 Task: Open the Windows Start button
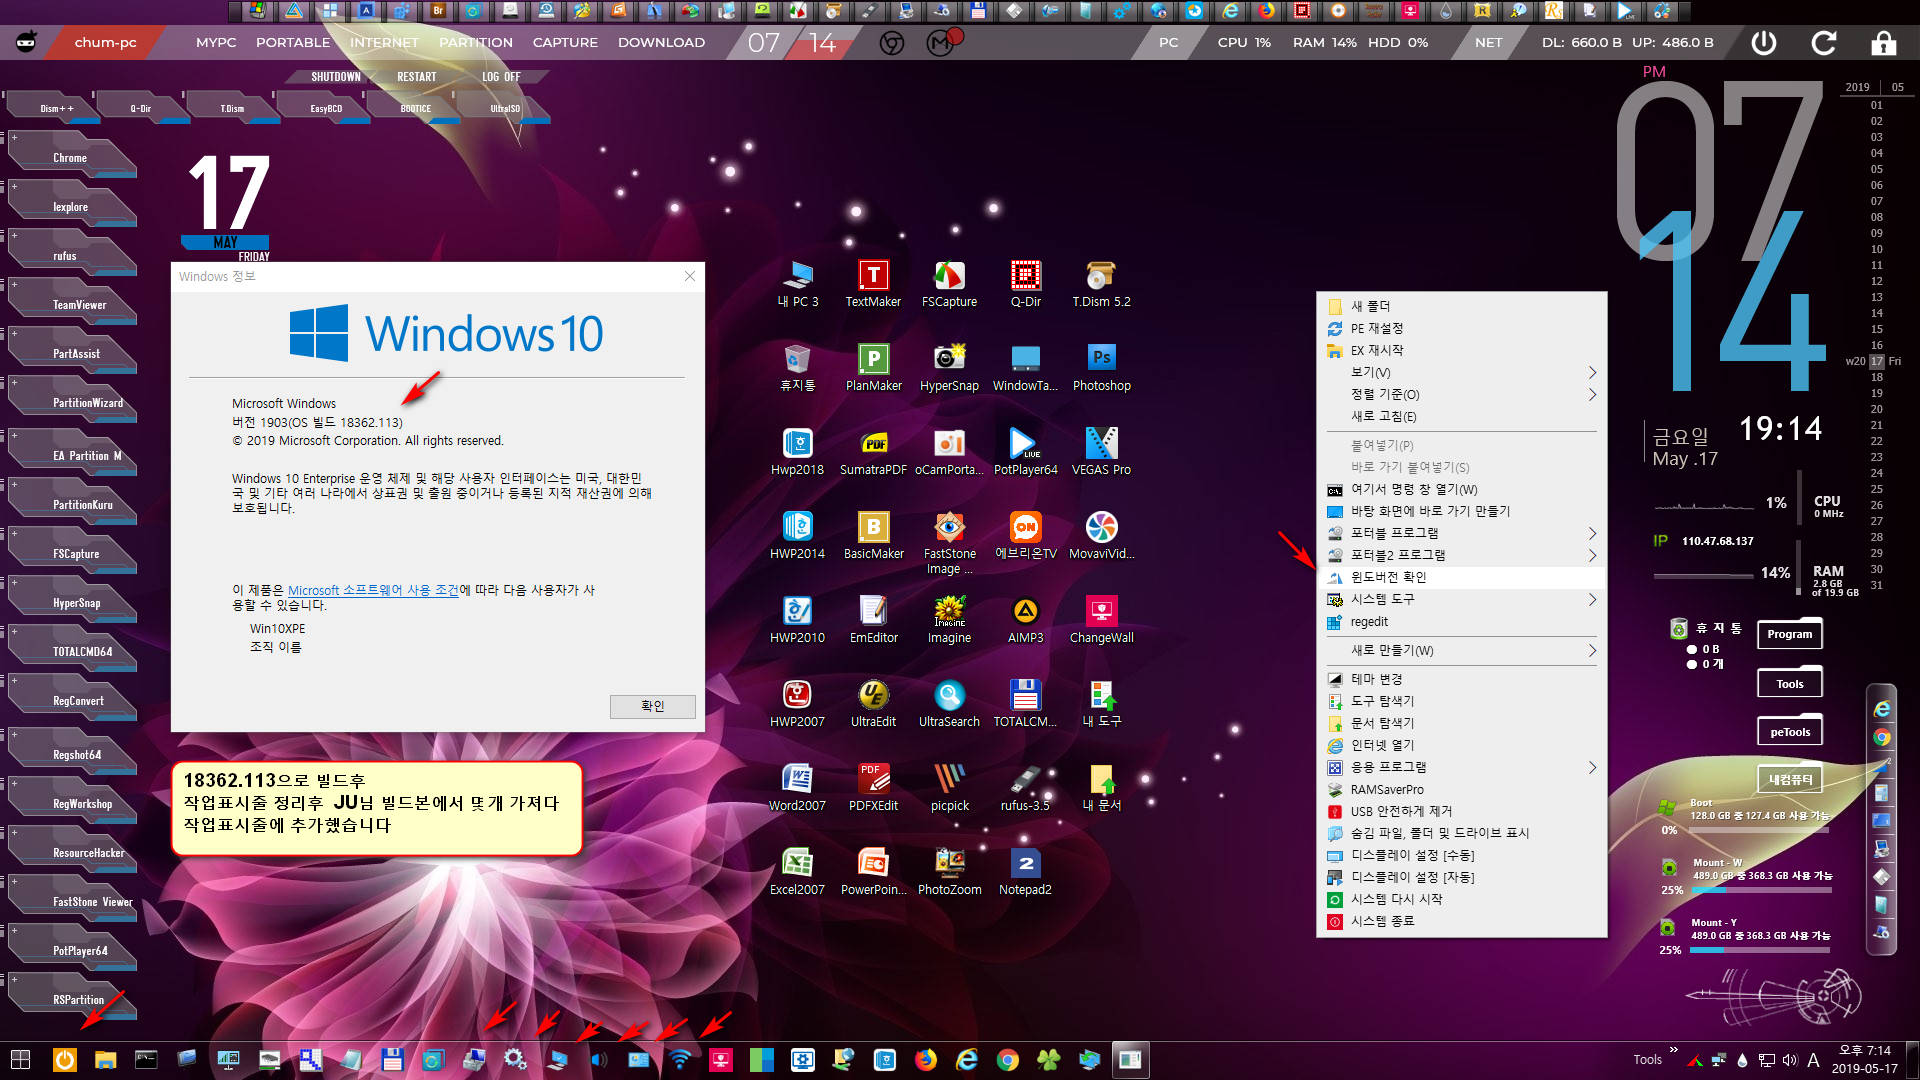pyautogui.click(x=20, y=1060)
